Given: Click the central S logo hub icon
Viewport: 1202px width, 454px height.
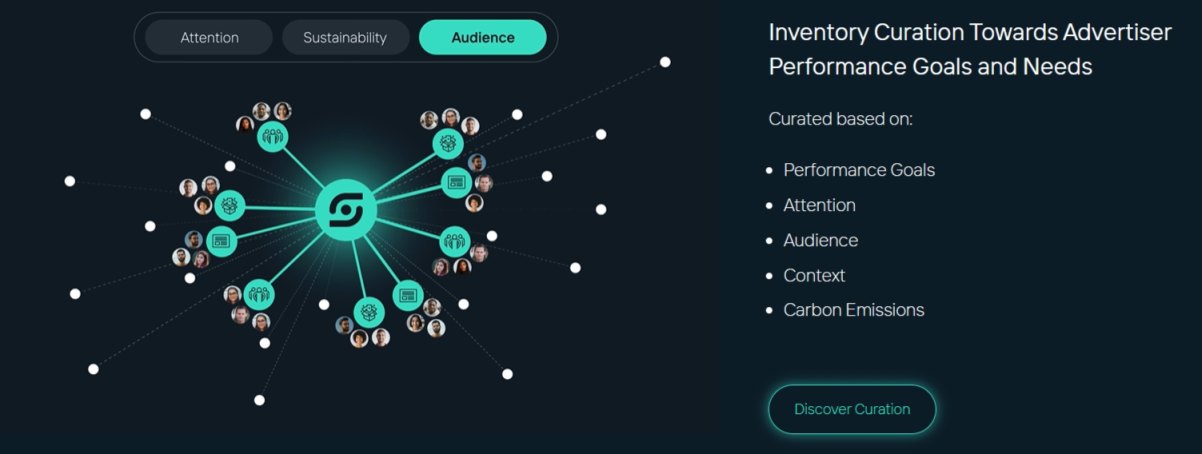Looking at the screenshot, I should pyautogui.click(x=345, y=210).
